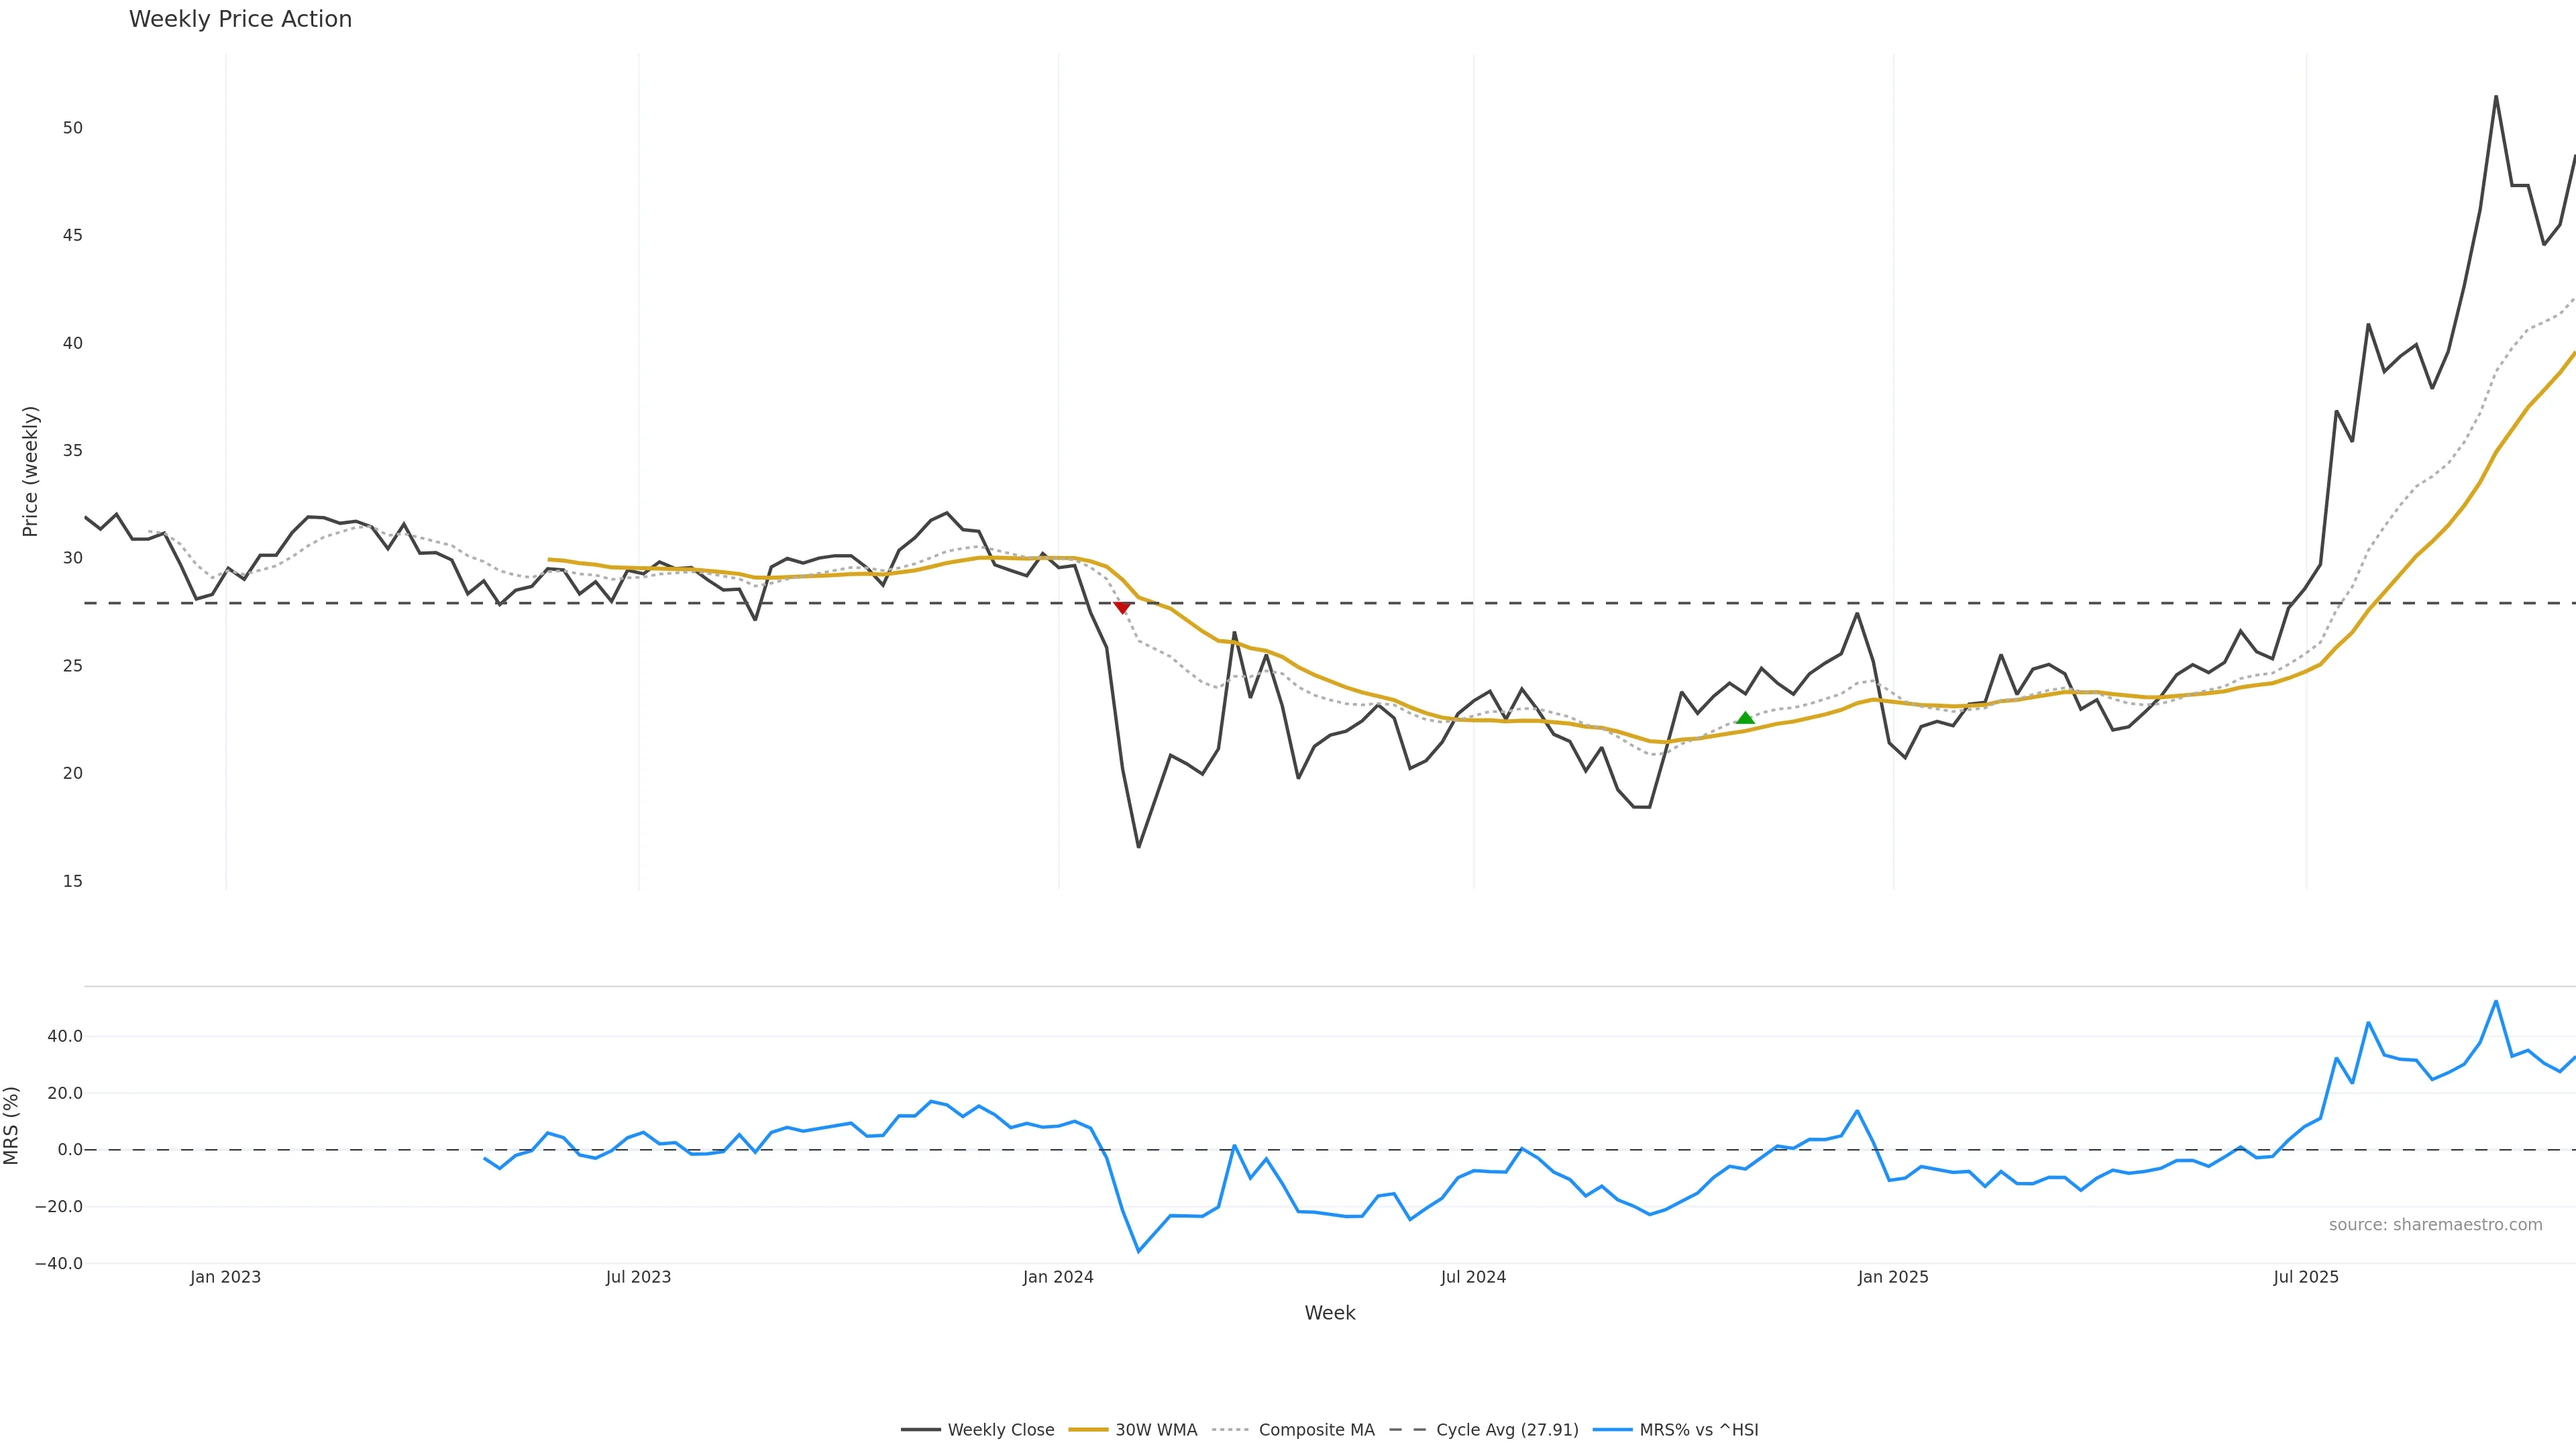Click the Week x-axis title
2576x1449 pixels.
pyautogui.click(x=1329, y=1313)
